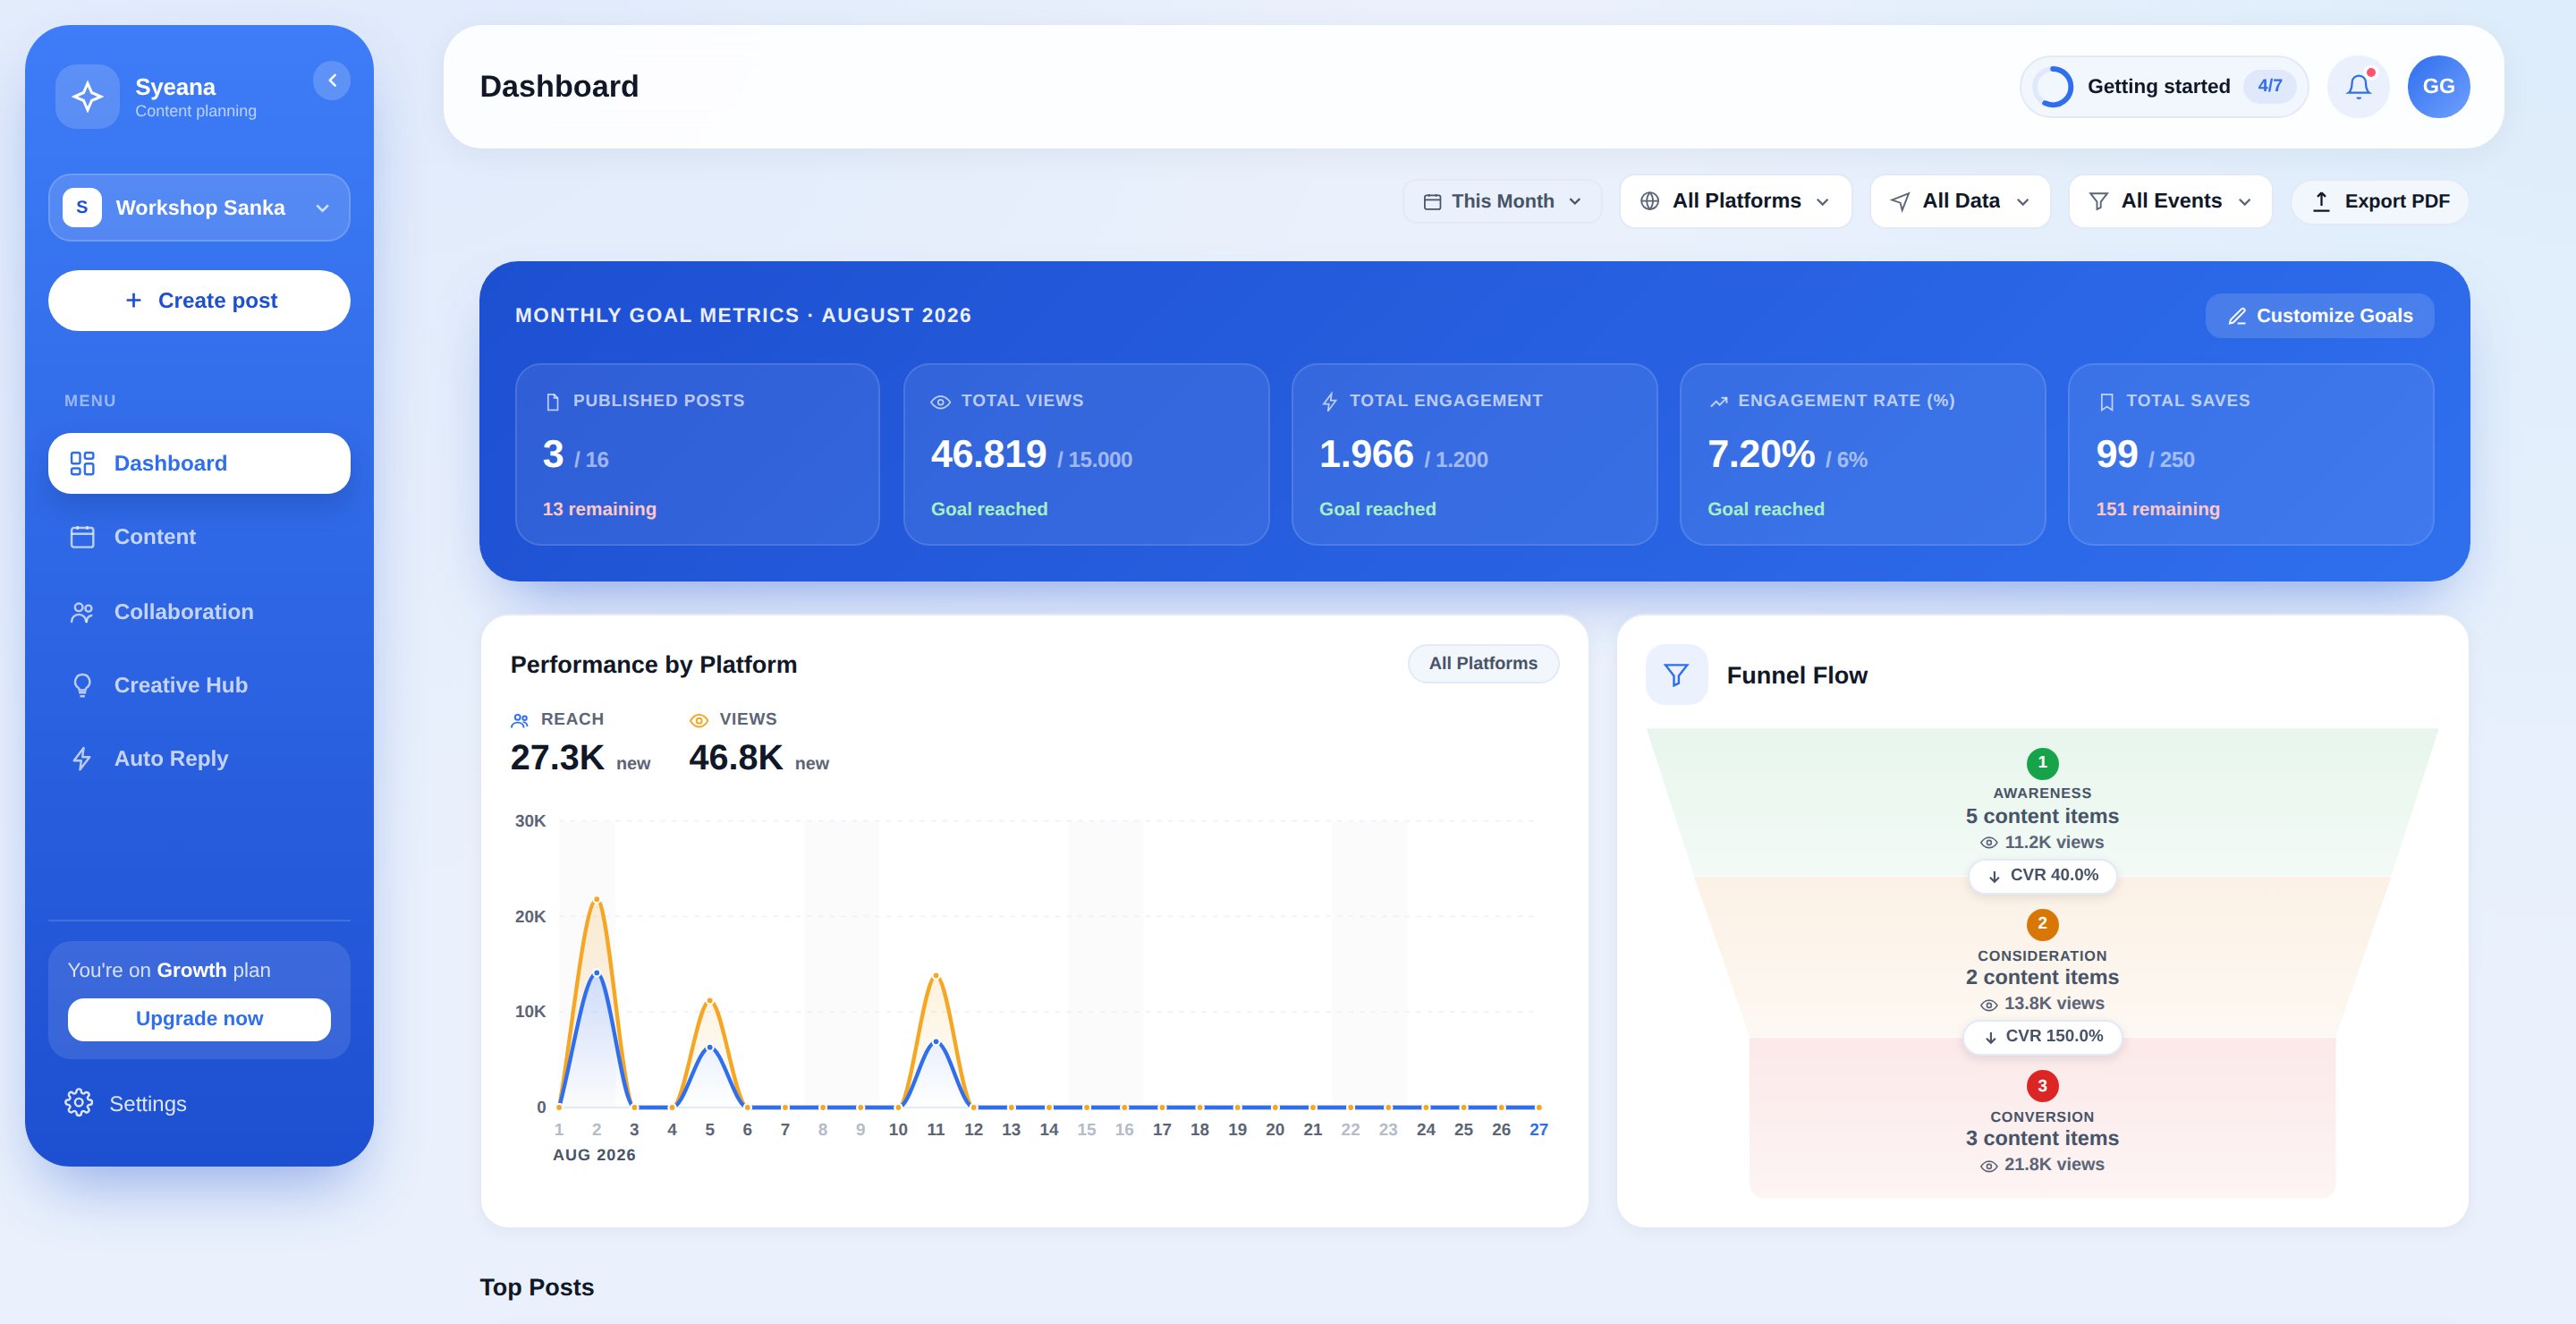
Task: Click the Getting started progress ring
Action: (2053, 87)
